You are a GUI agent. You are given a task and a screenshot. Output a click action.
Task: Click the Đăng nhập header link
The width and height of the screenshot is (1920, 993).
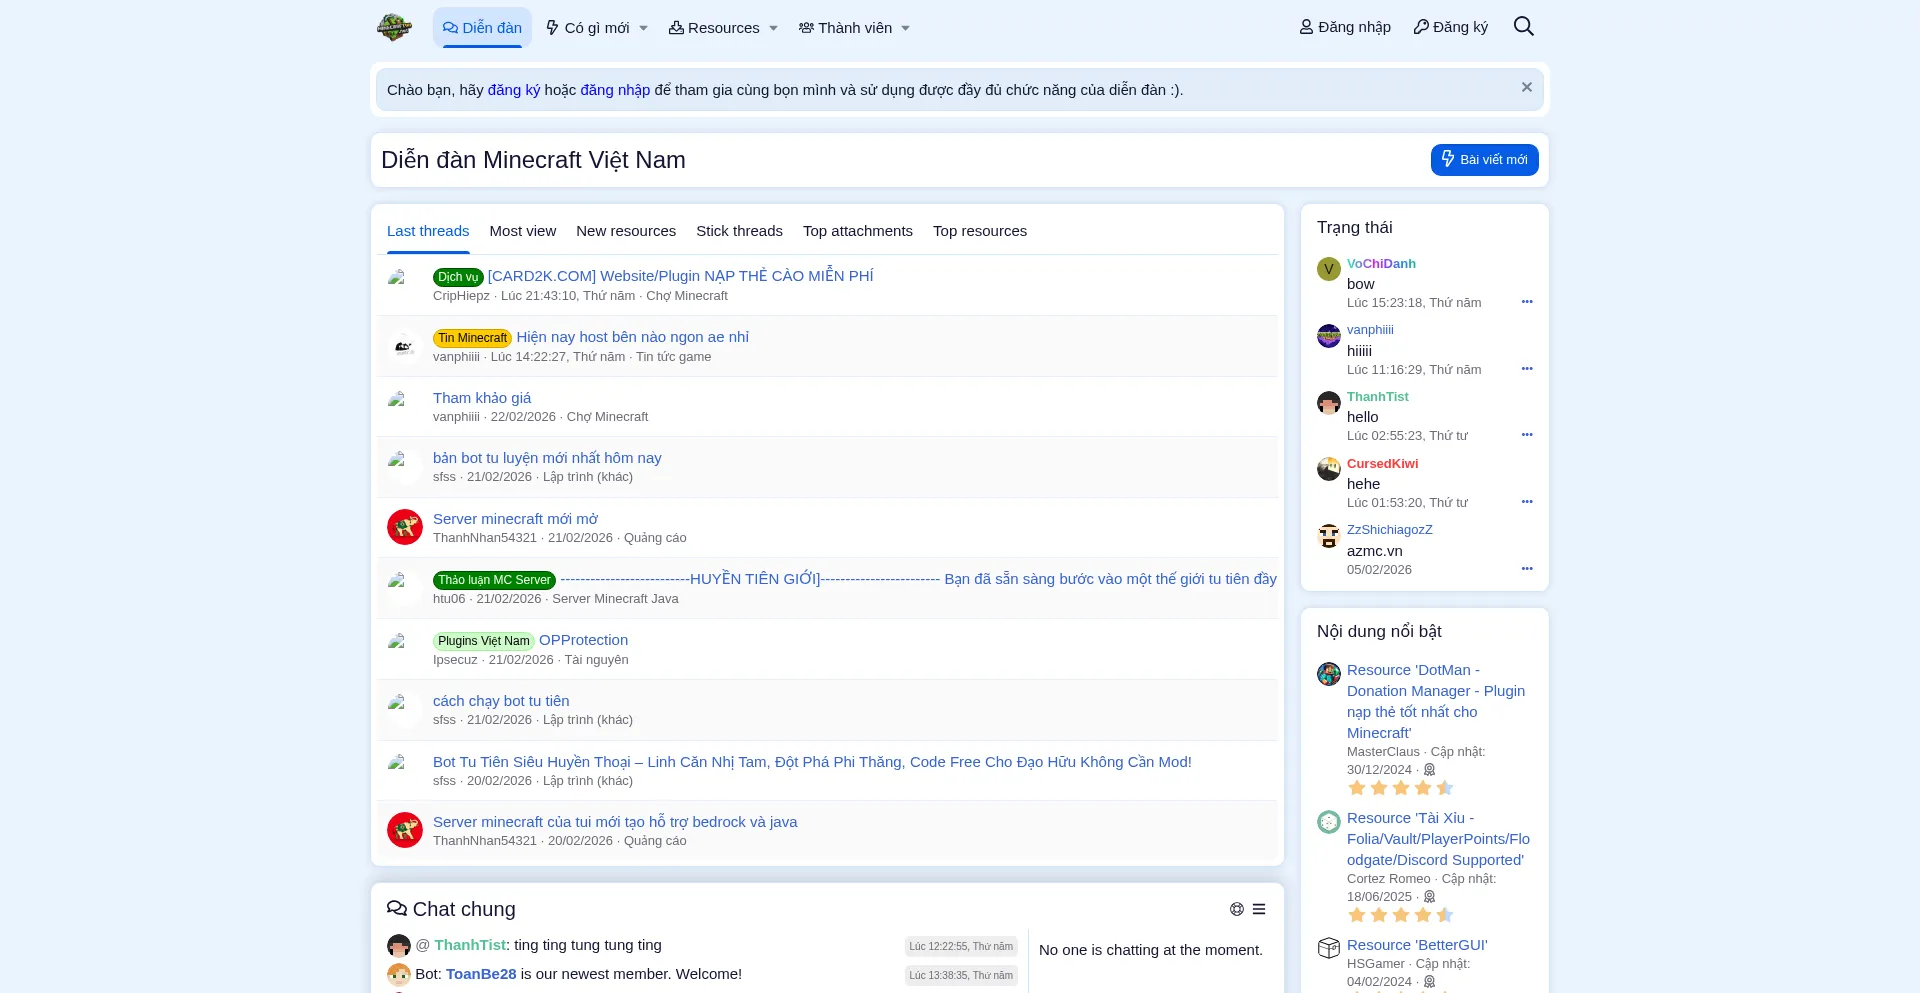(1345, 27)
